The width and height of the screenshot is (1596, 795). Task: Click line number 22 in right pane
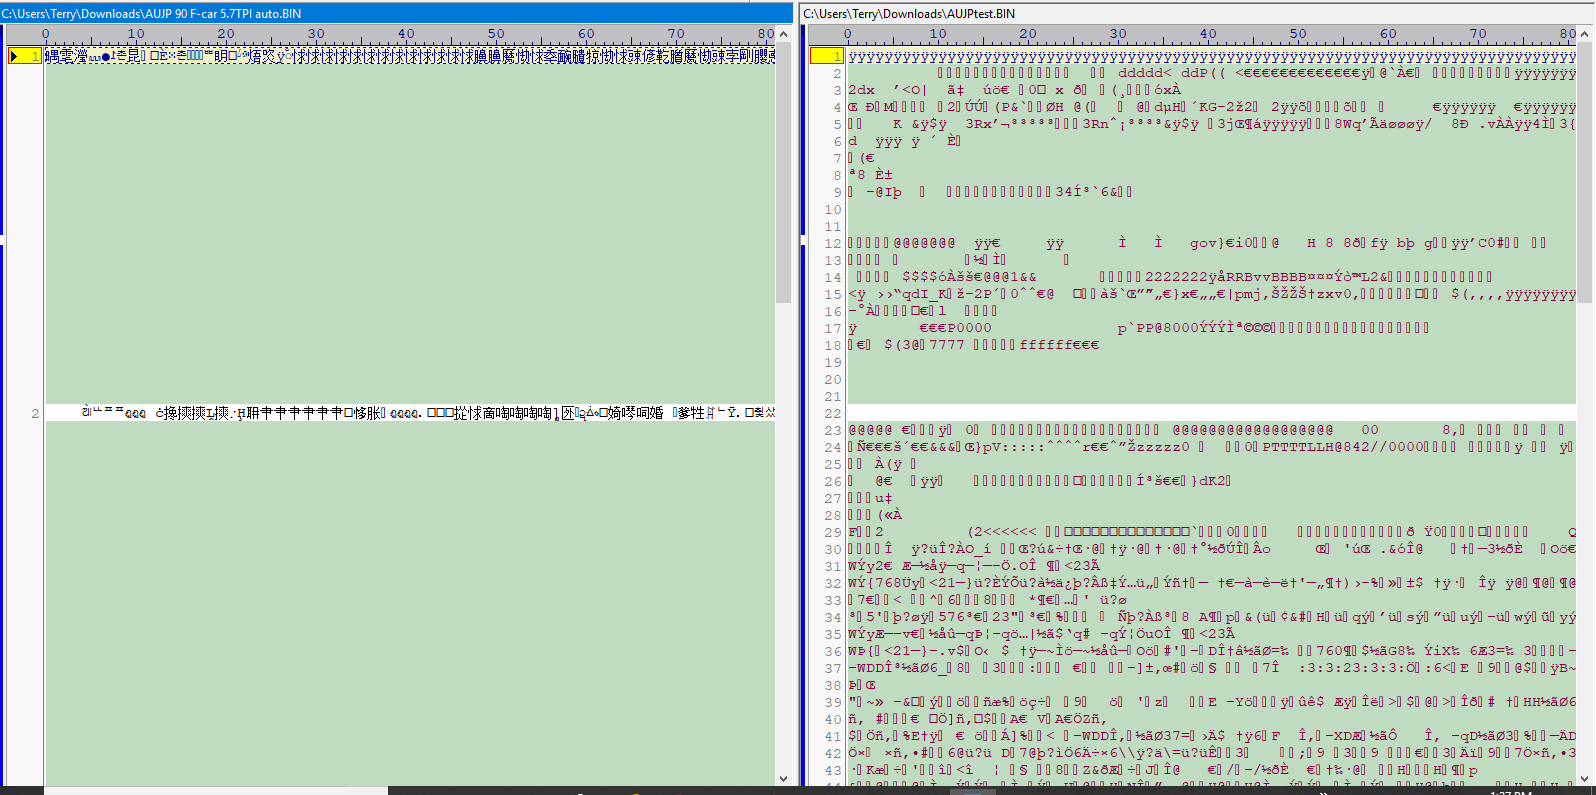pyautogui.click(x=832, y=413)
